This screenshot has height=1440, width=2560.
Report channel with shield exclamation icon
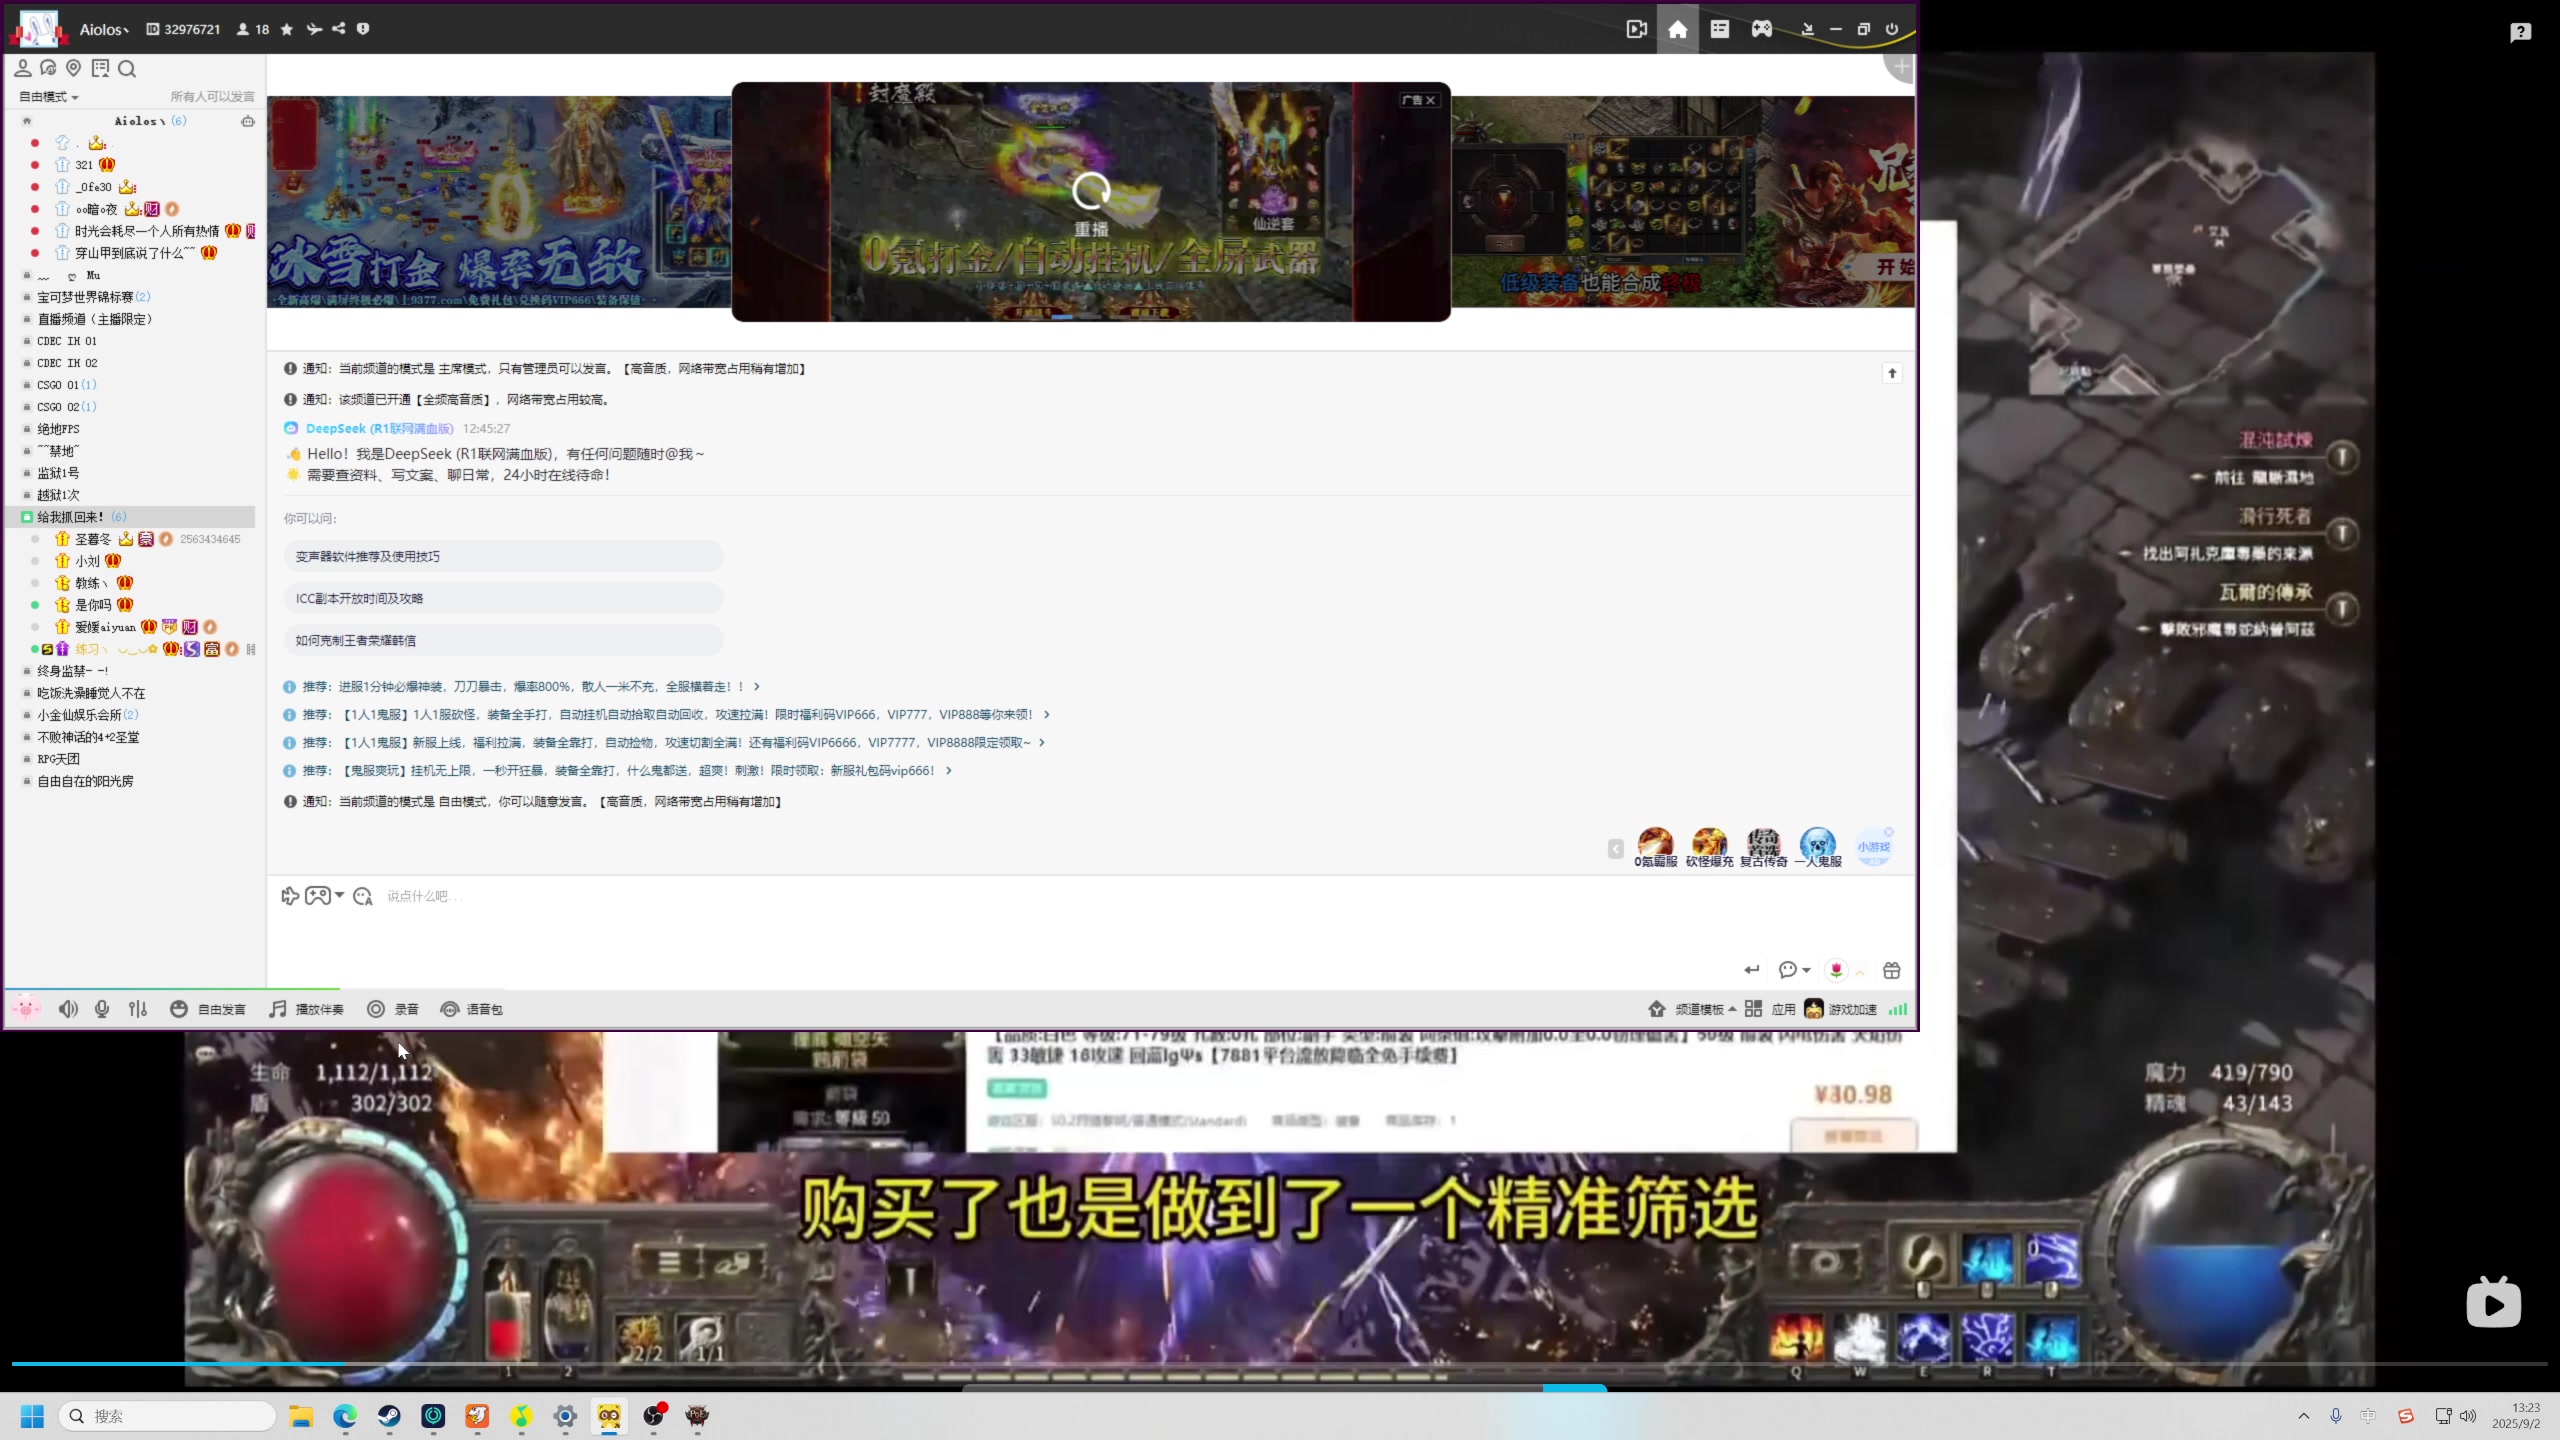363,29
